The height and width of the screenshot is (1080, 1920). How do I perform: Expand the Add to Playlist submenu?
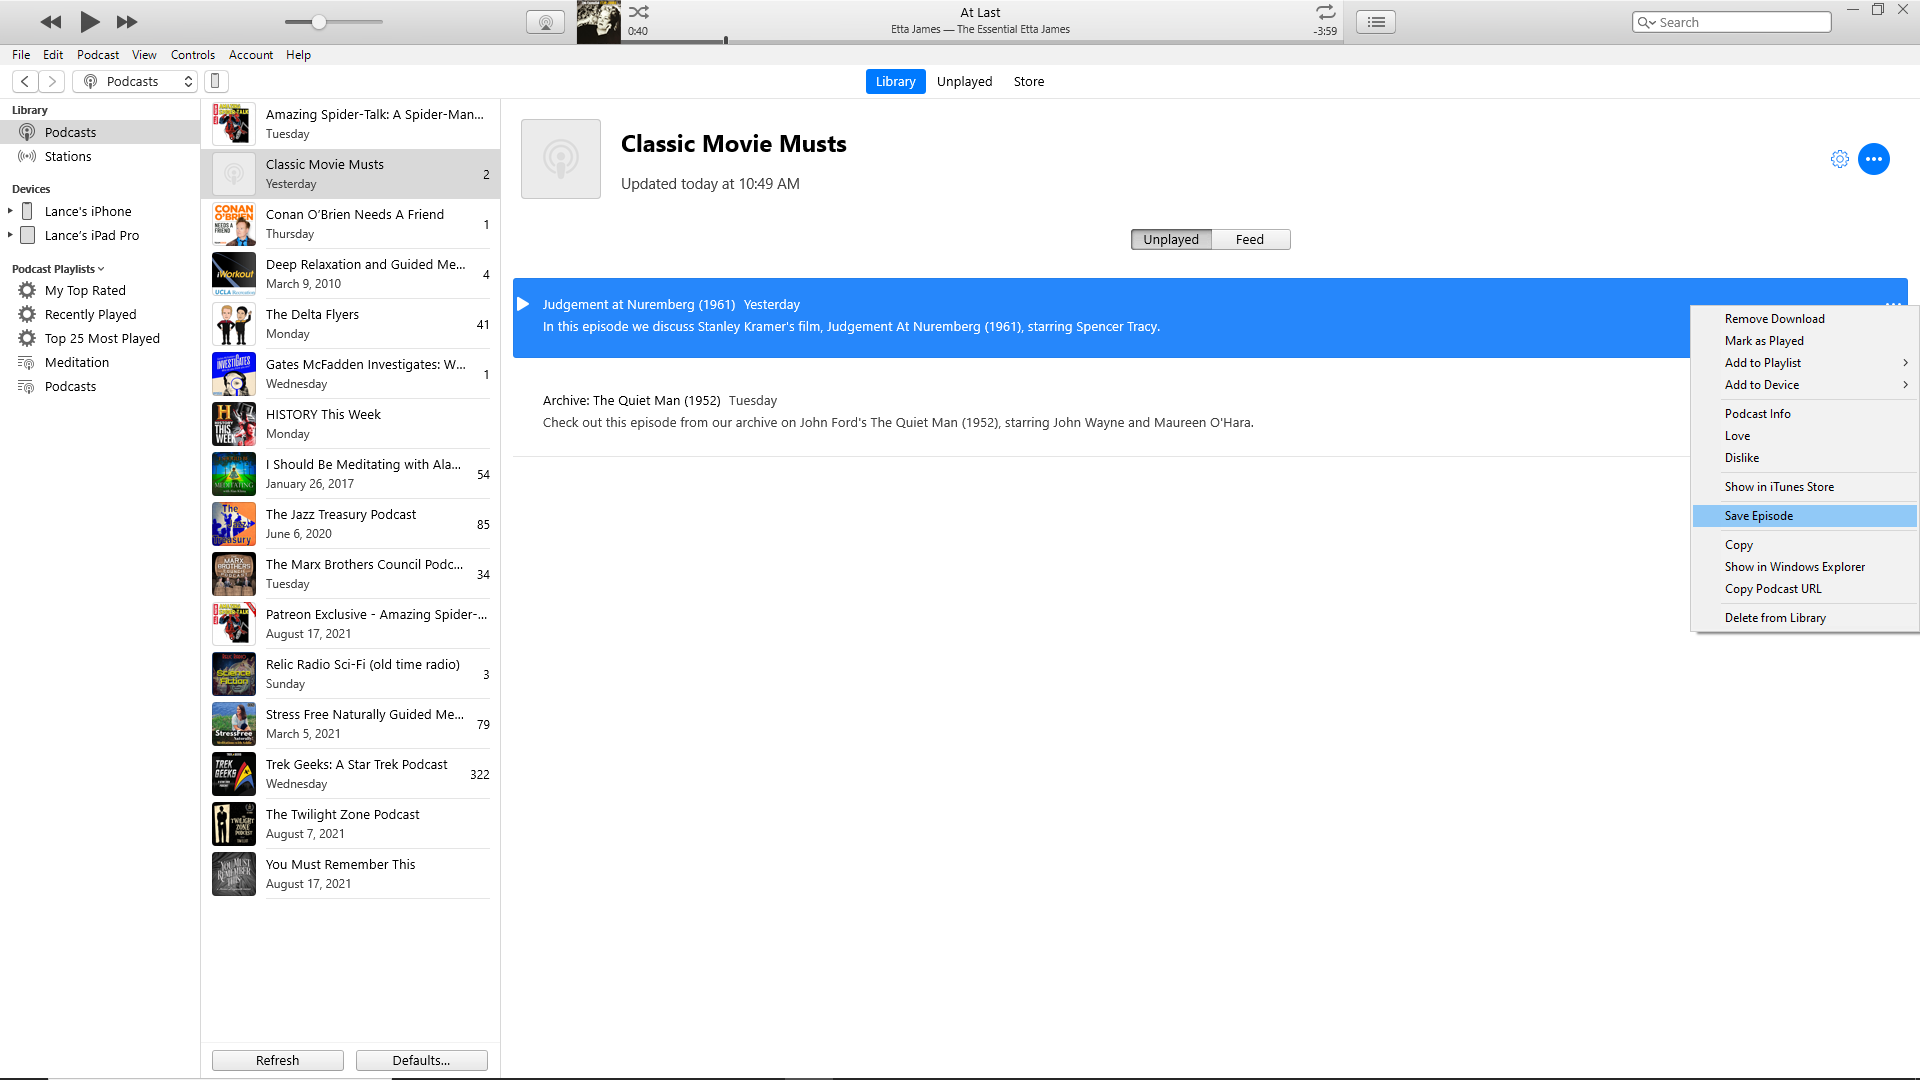[x=1804, y=363]
